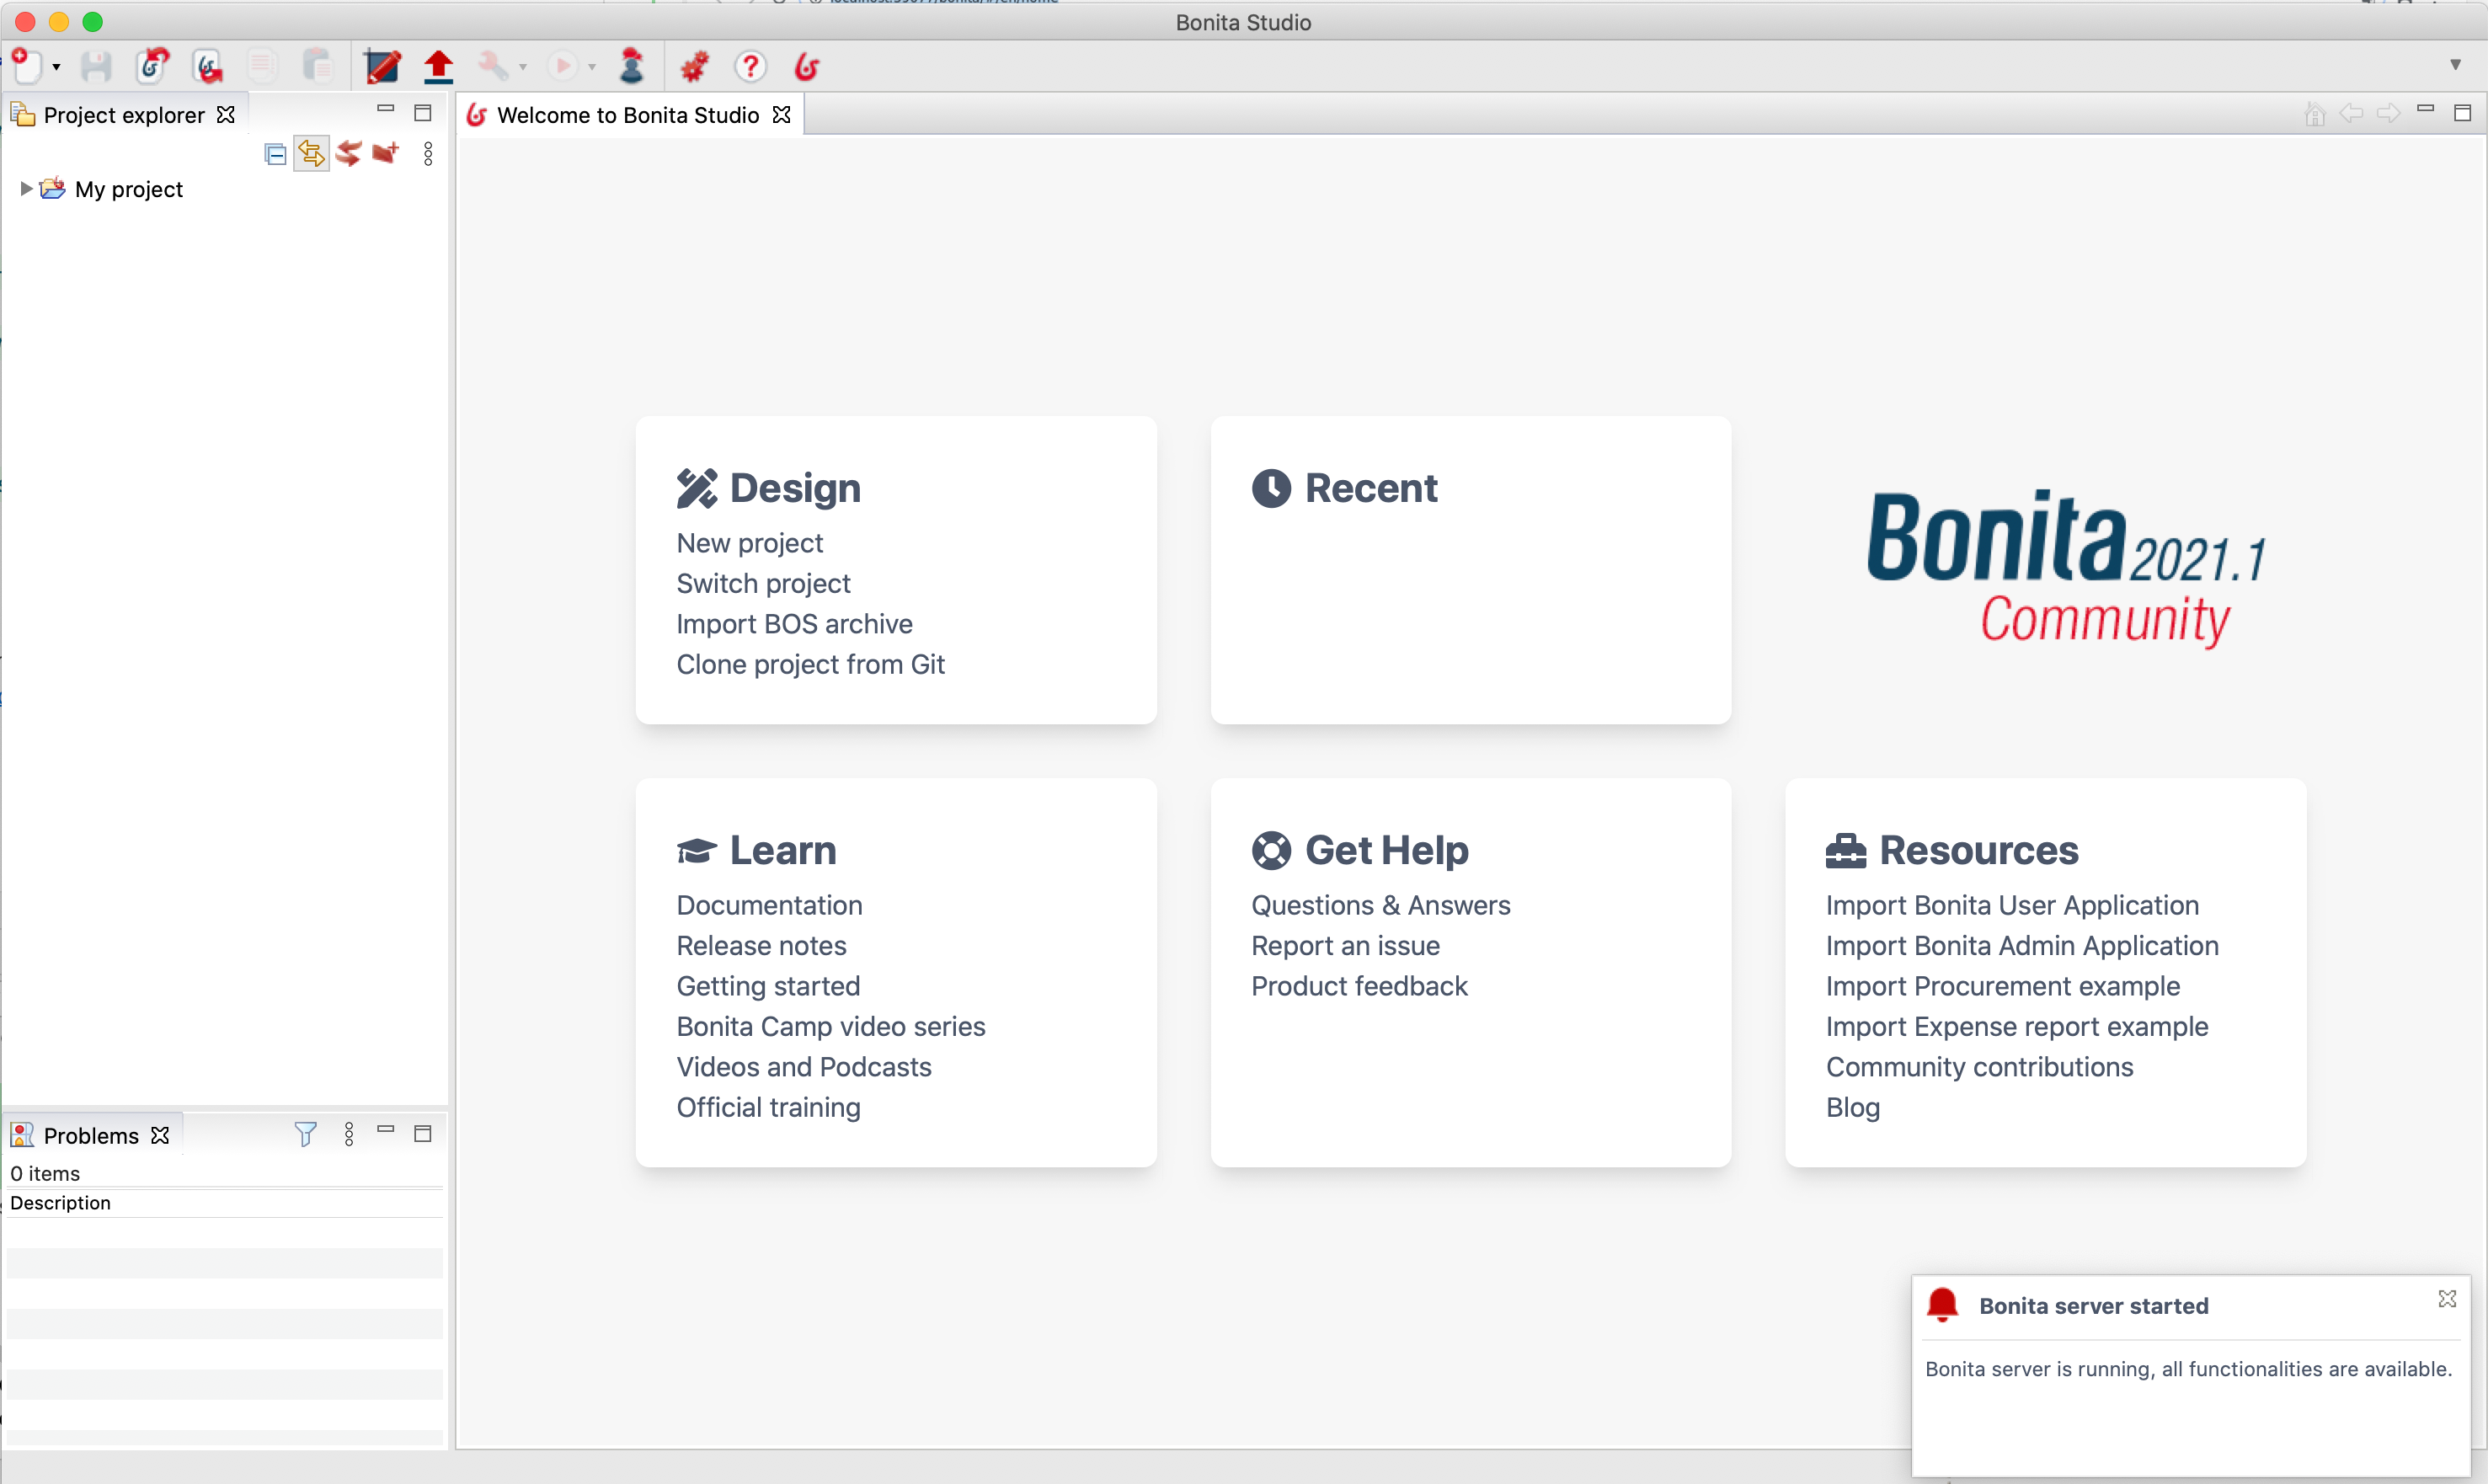This screenshot has height=1484, width=2488.
Task: Close the Welcome to Bonita Studio tab
Action: (x=781, y=115)
